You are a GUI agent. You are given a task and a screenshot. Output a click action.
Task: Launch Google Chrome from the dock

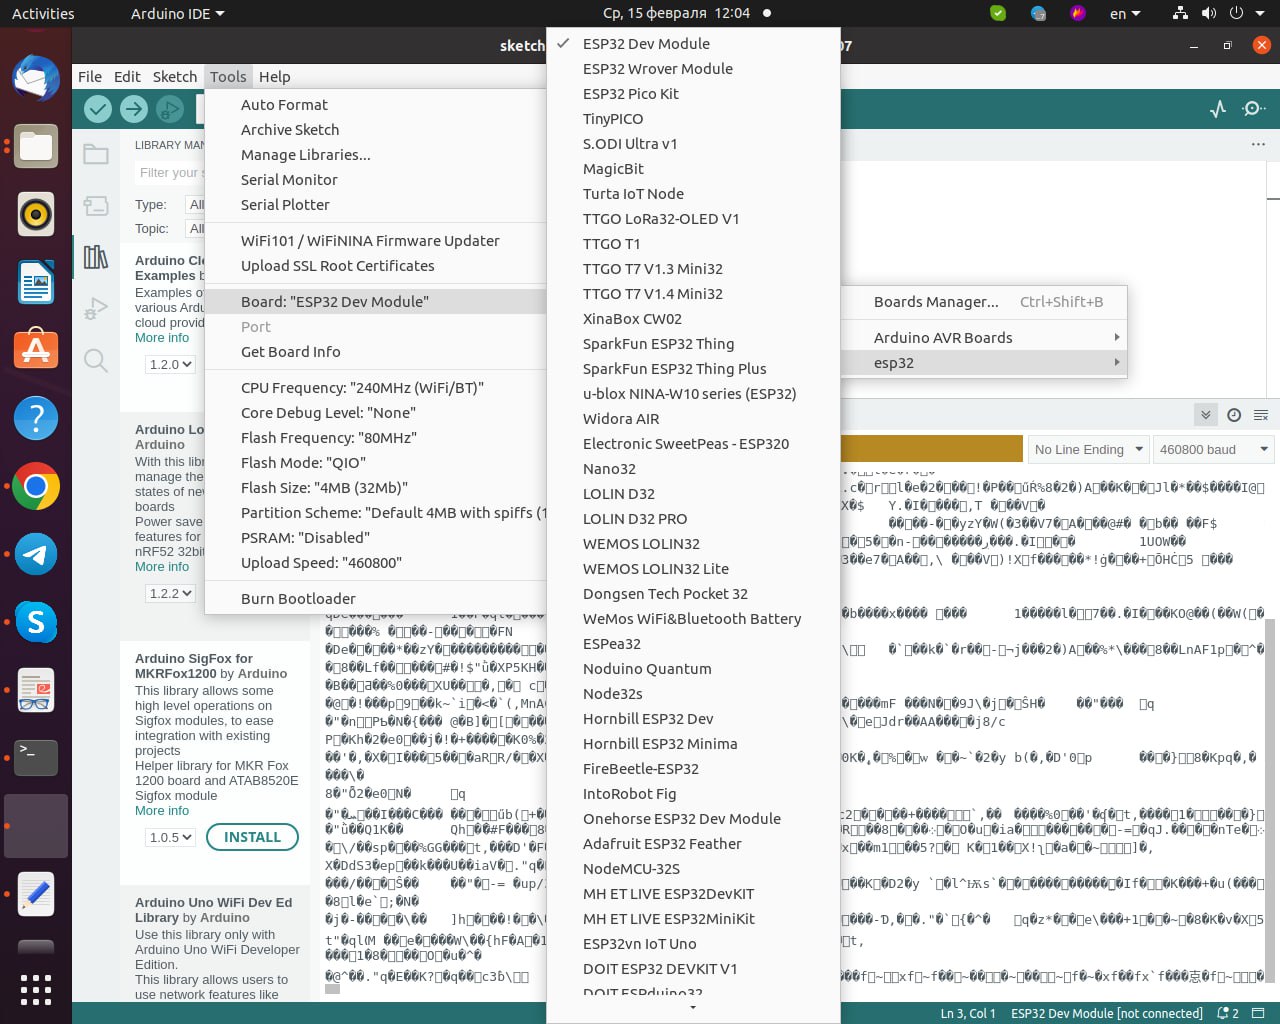36,486
